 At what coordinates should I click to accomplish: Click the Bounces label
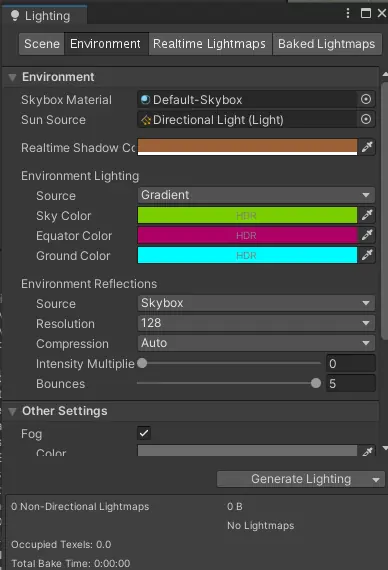(60, 384)
